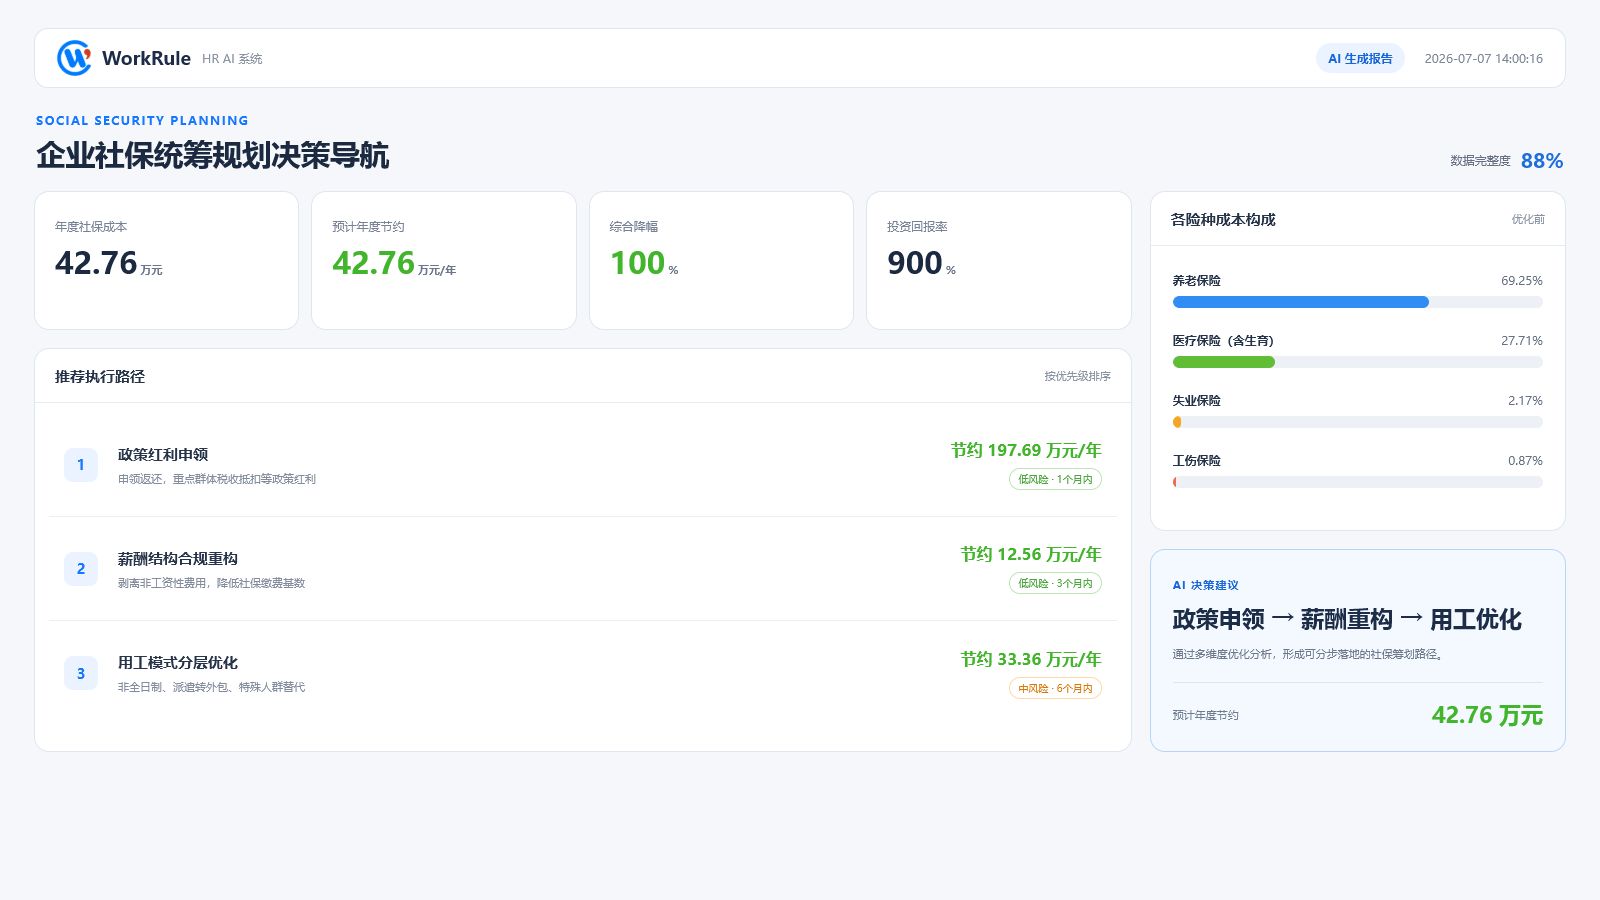Open the 预计年度节约 metric card
This screenshot has width=1600, height=900.
[444, 260]
